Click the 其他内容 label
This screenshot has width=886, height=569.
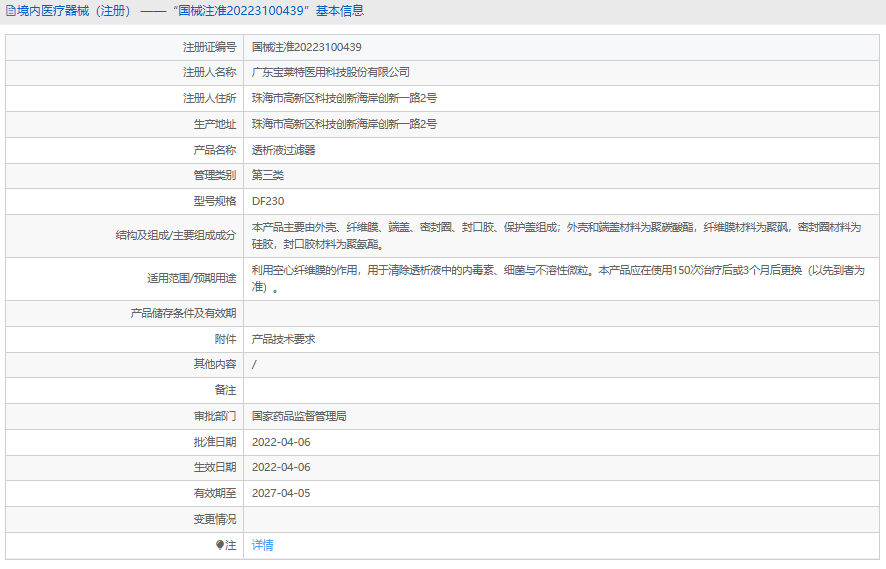click(215, 364)
